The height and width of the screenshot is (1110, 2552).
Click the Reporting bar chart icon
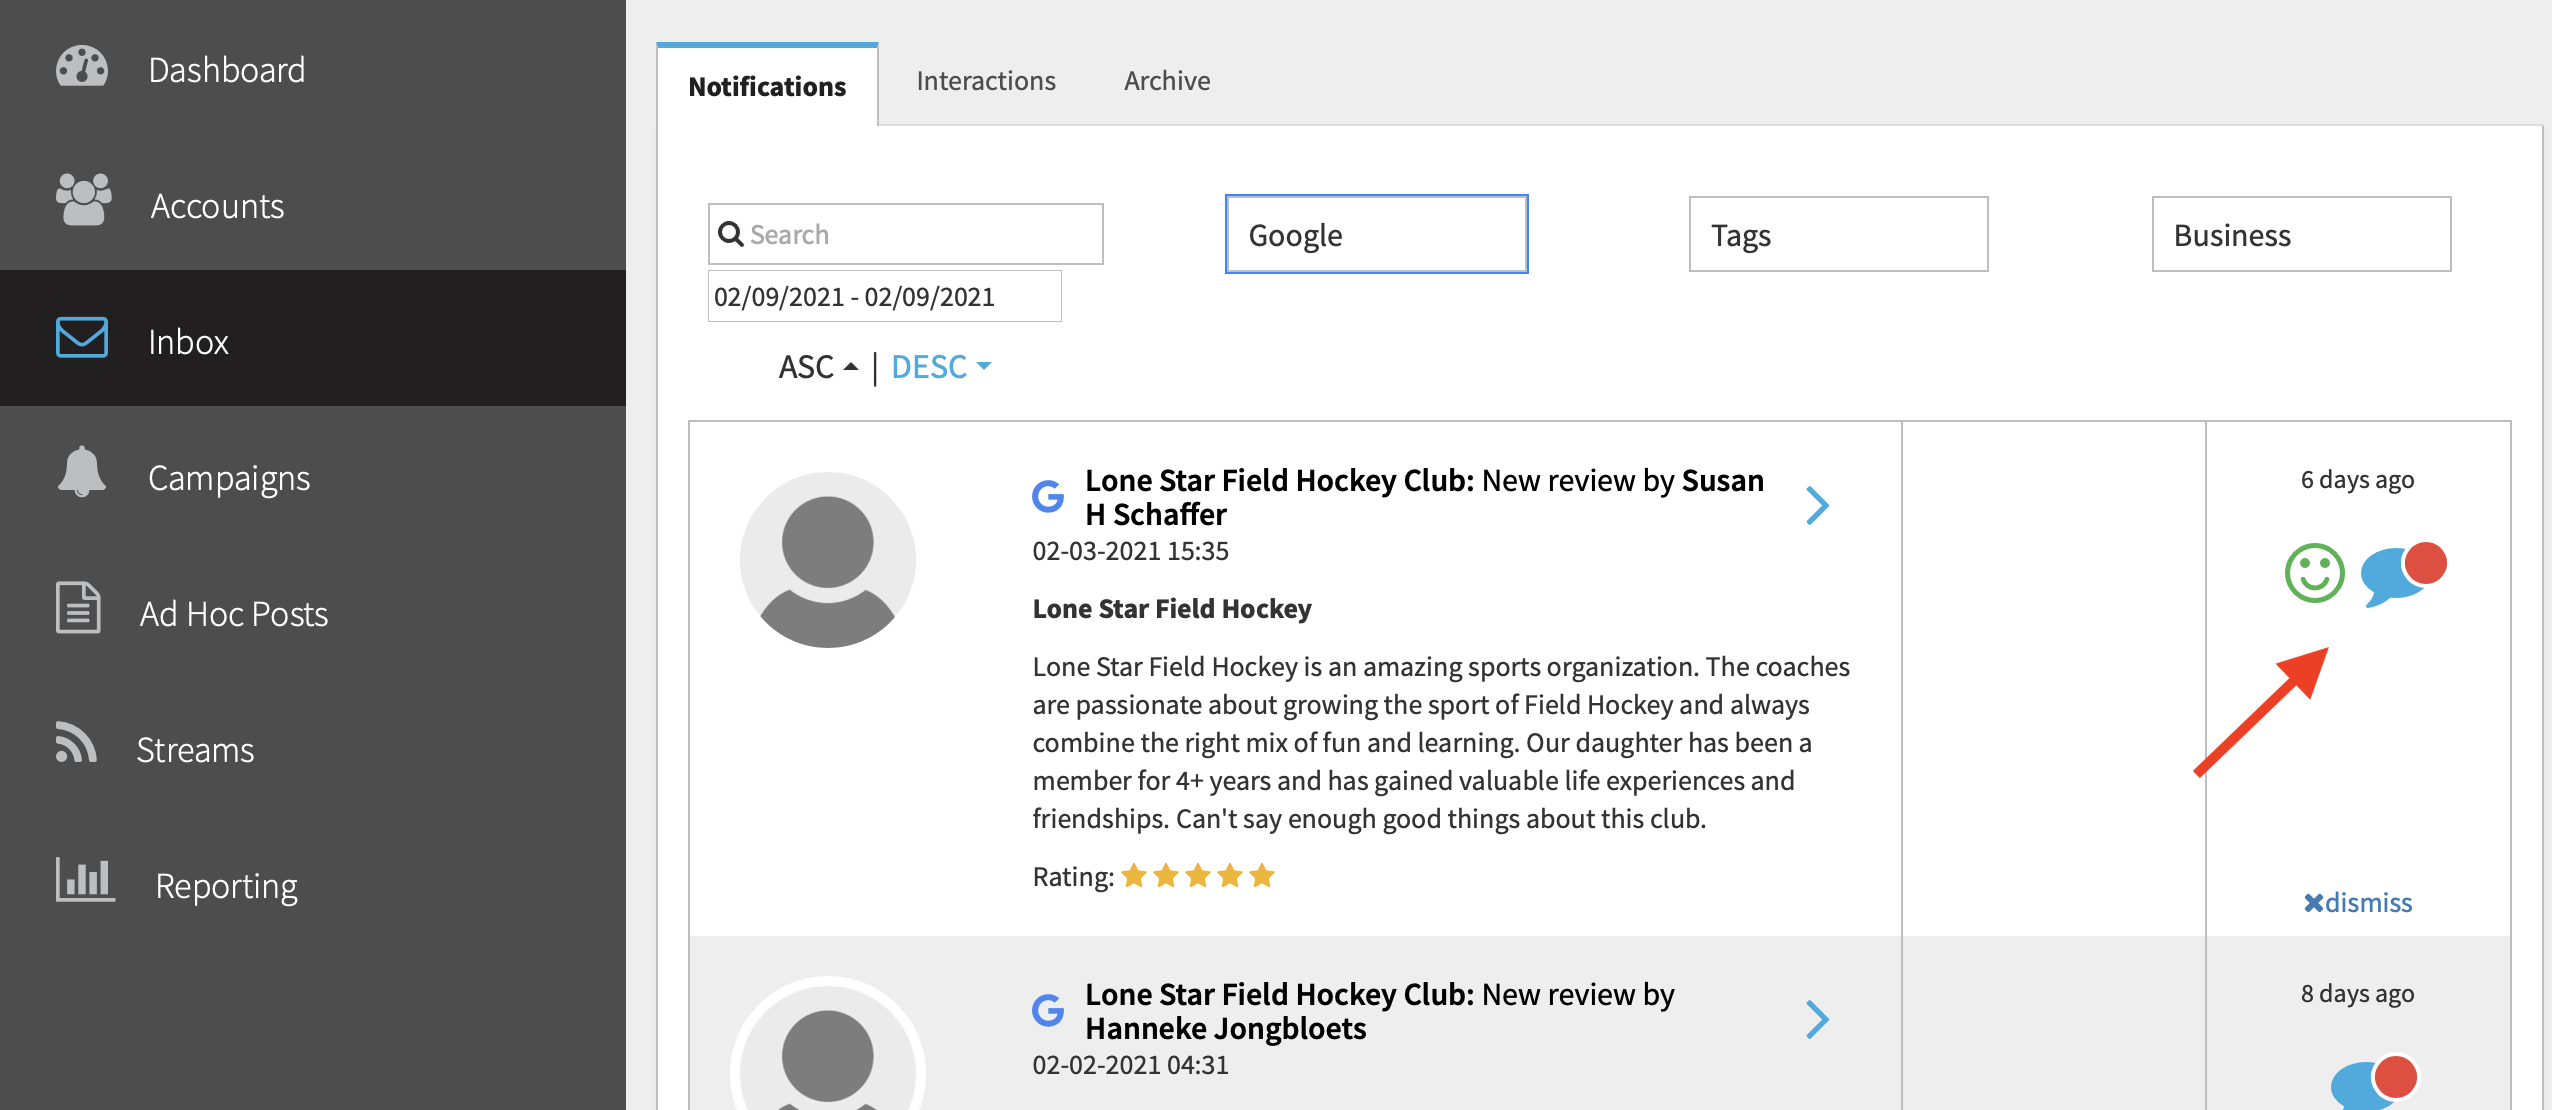click(85, 880)
